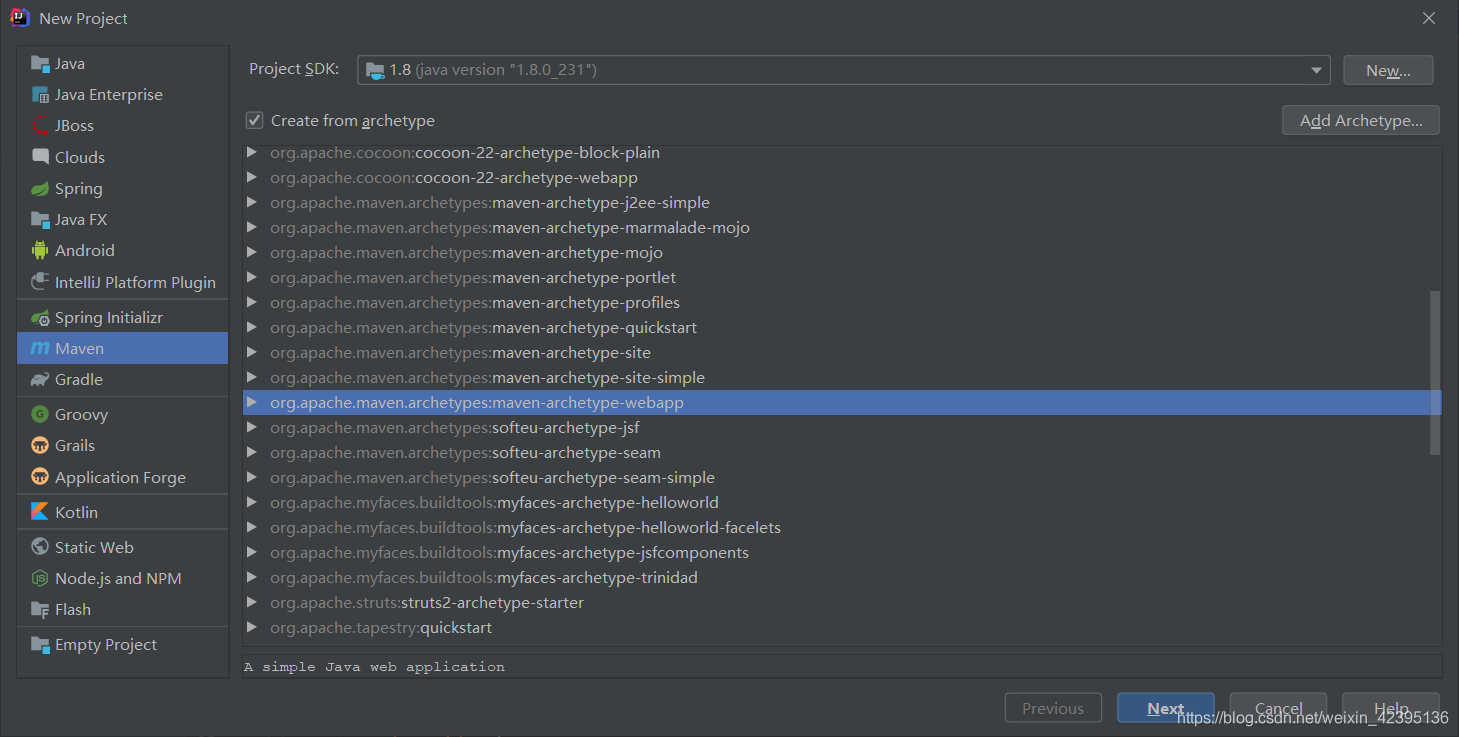
Task: Click the Previous button
Action: click(x=1053, y=708)
